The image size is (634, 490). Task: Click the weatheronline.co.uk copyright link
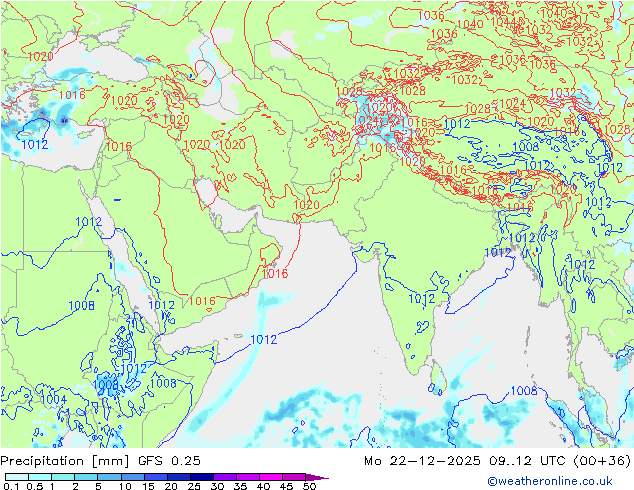point(550,481)
